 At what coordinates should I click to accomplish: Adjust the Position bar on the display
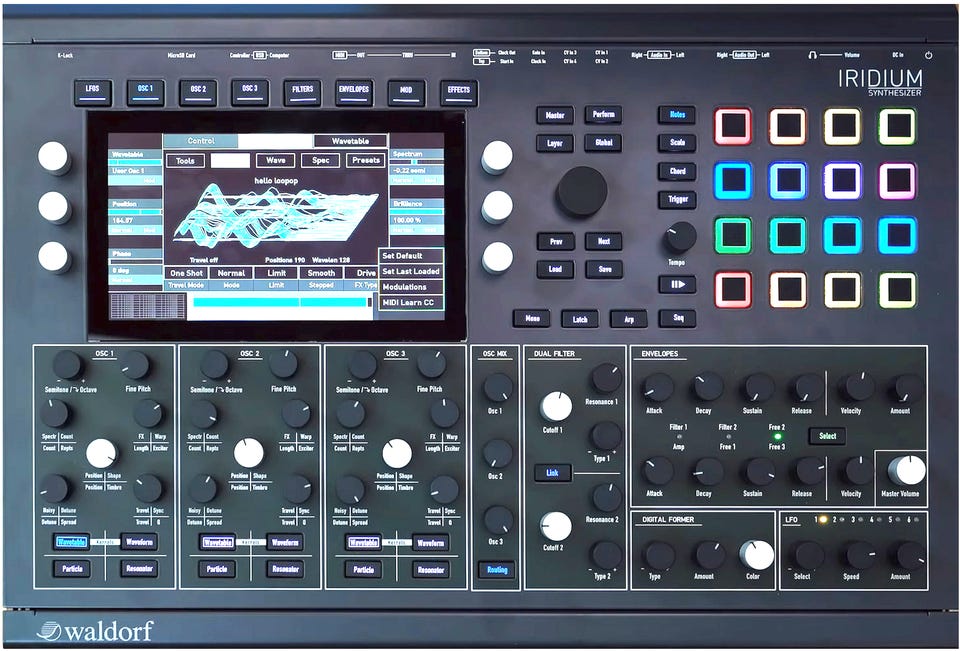[135, 212]
